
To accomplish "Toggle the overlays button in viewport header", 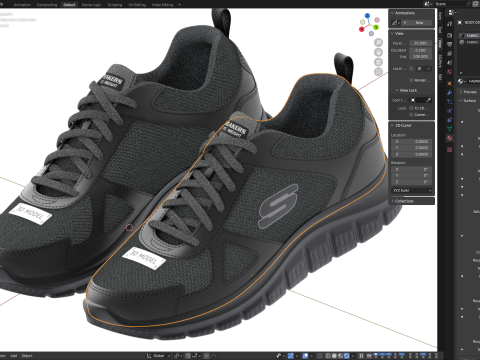I will pyautogui.click(x=304, y=356).
